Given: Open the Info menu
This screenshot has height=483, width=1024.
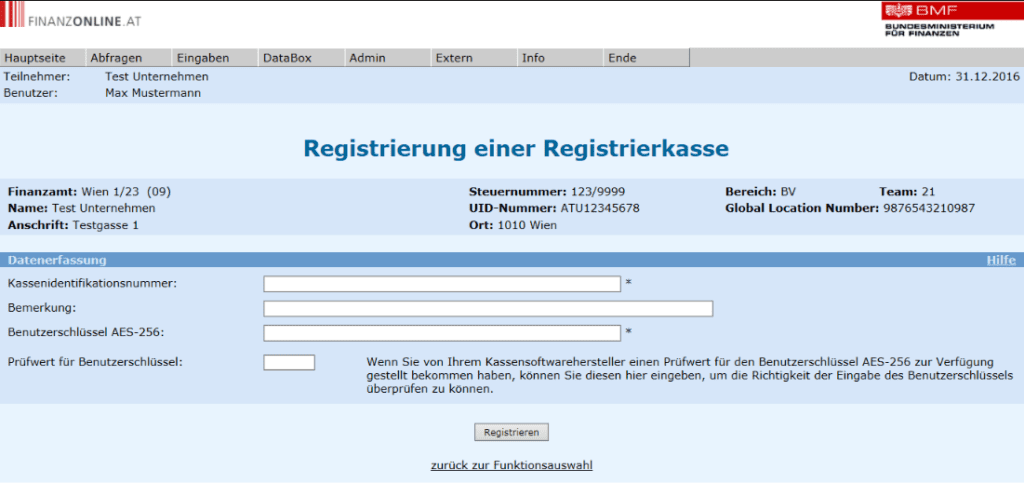Looking at the screenshot, I should (x=533, y=58).
